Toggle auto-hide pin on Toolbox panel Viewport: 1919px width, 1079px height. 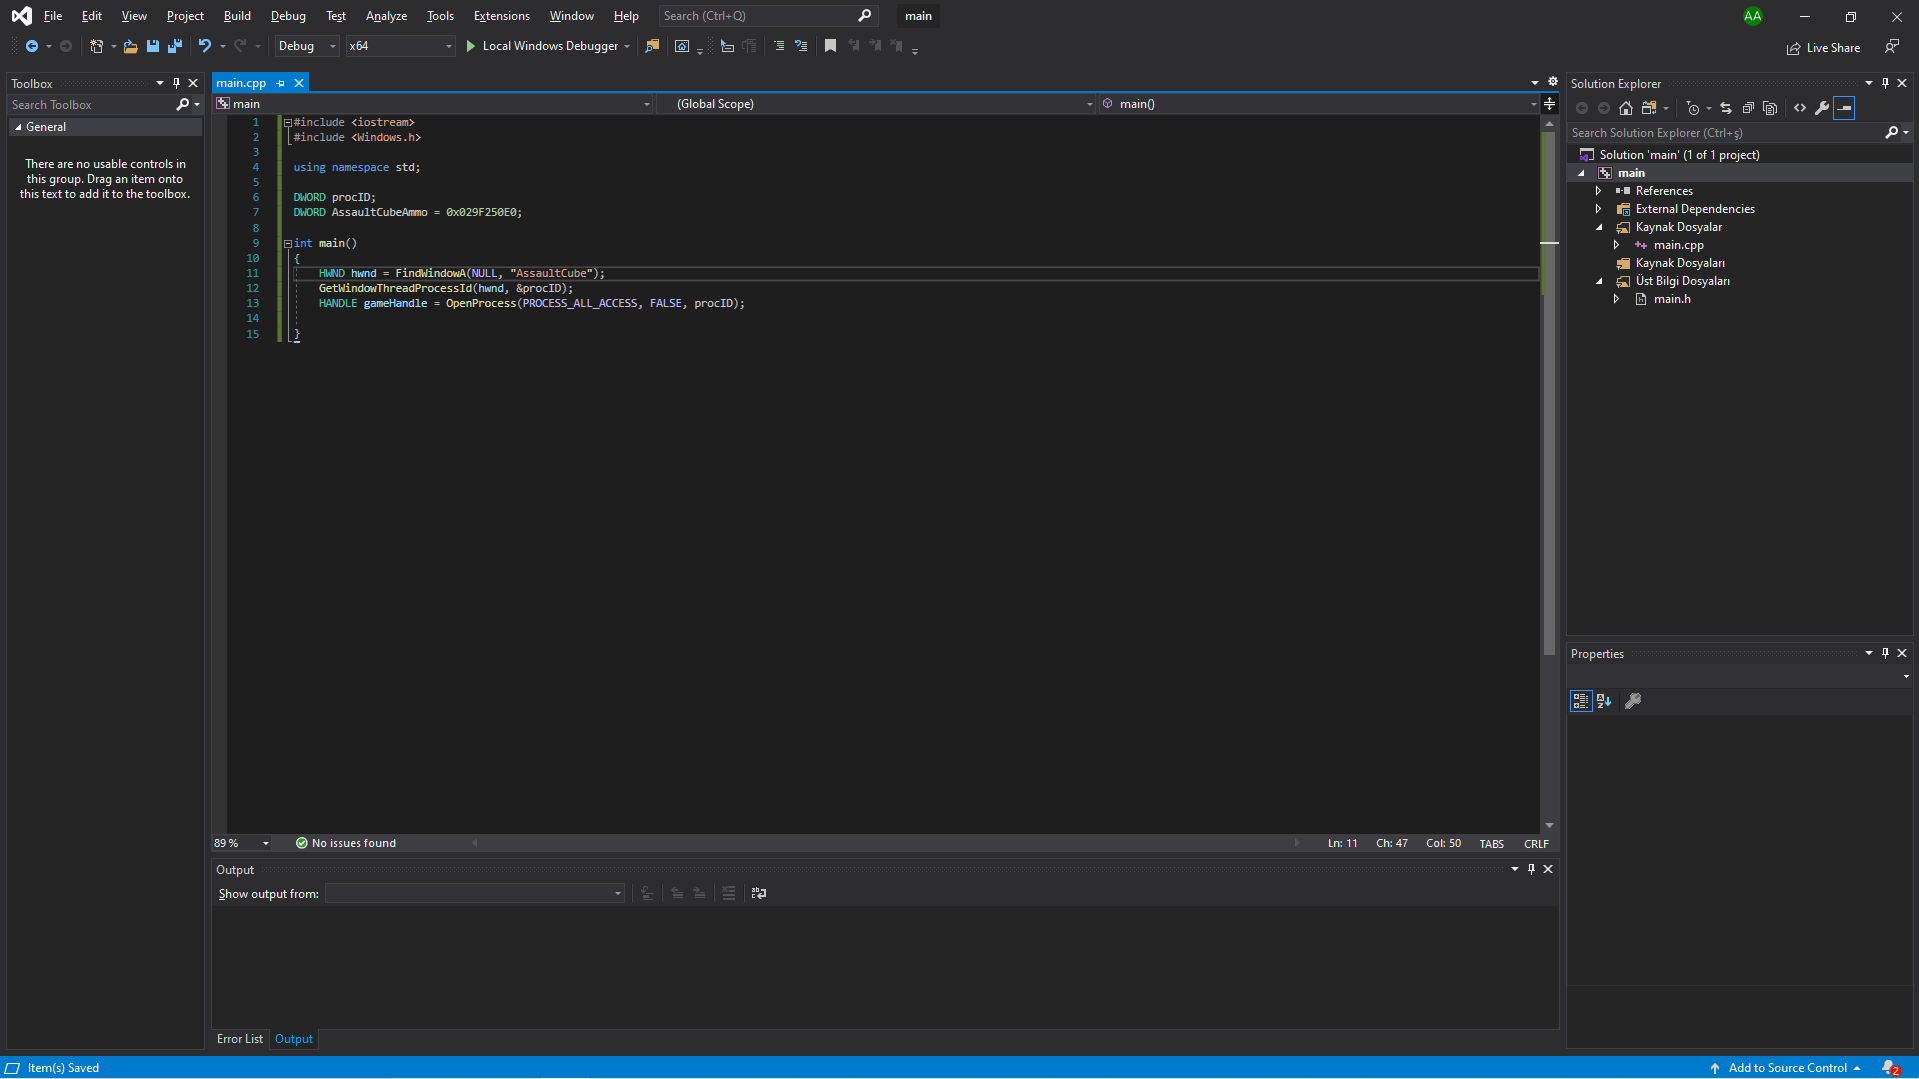pos(176,83)
